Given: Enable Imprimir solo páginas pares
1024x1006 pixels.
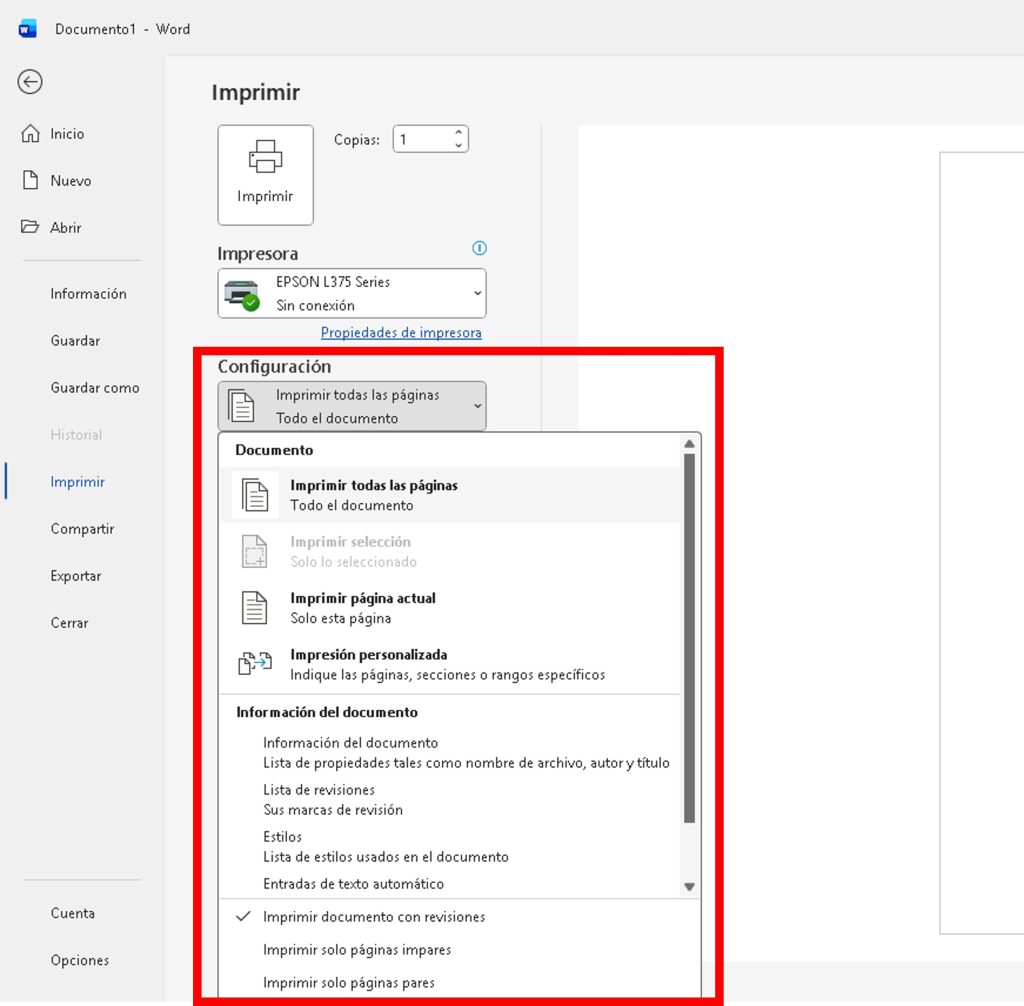Looking at the screenshot, I should 349,983.
